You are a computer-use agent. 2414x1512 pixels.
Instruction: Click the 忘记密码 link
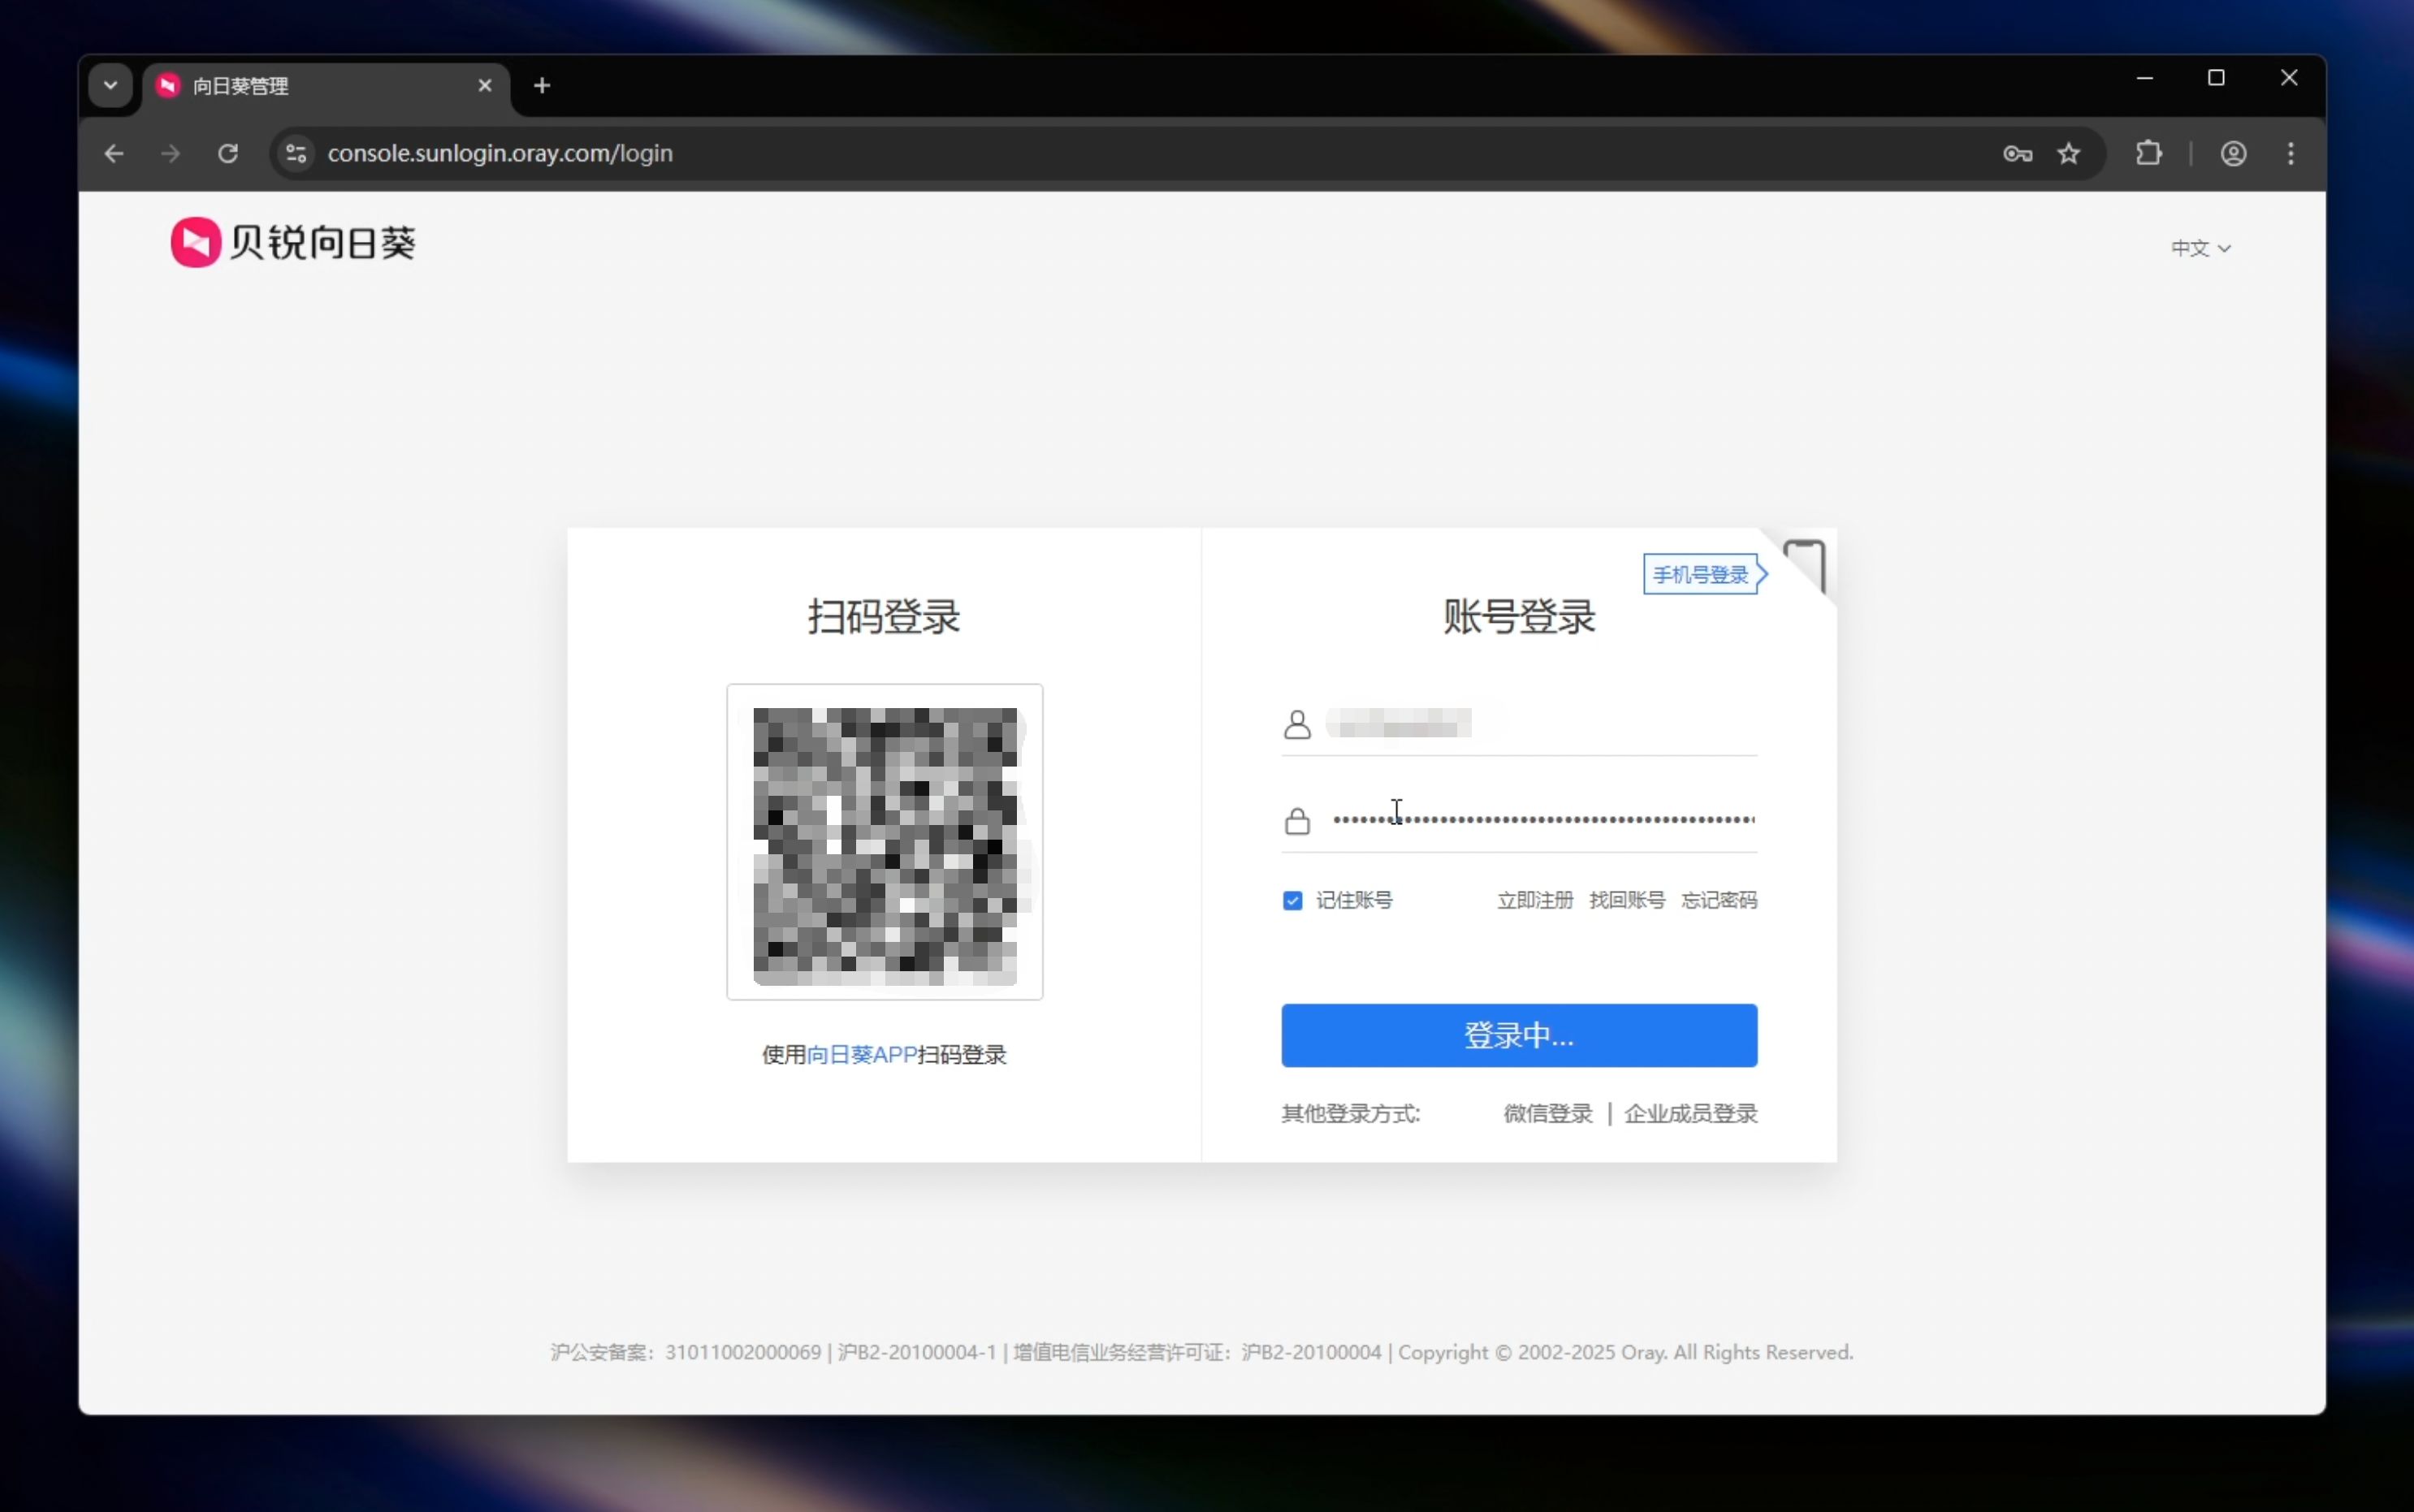[1718, 900]
